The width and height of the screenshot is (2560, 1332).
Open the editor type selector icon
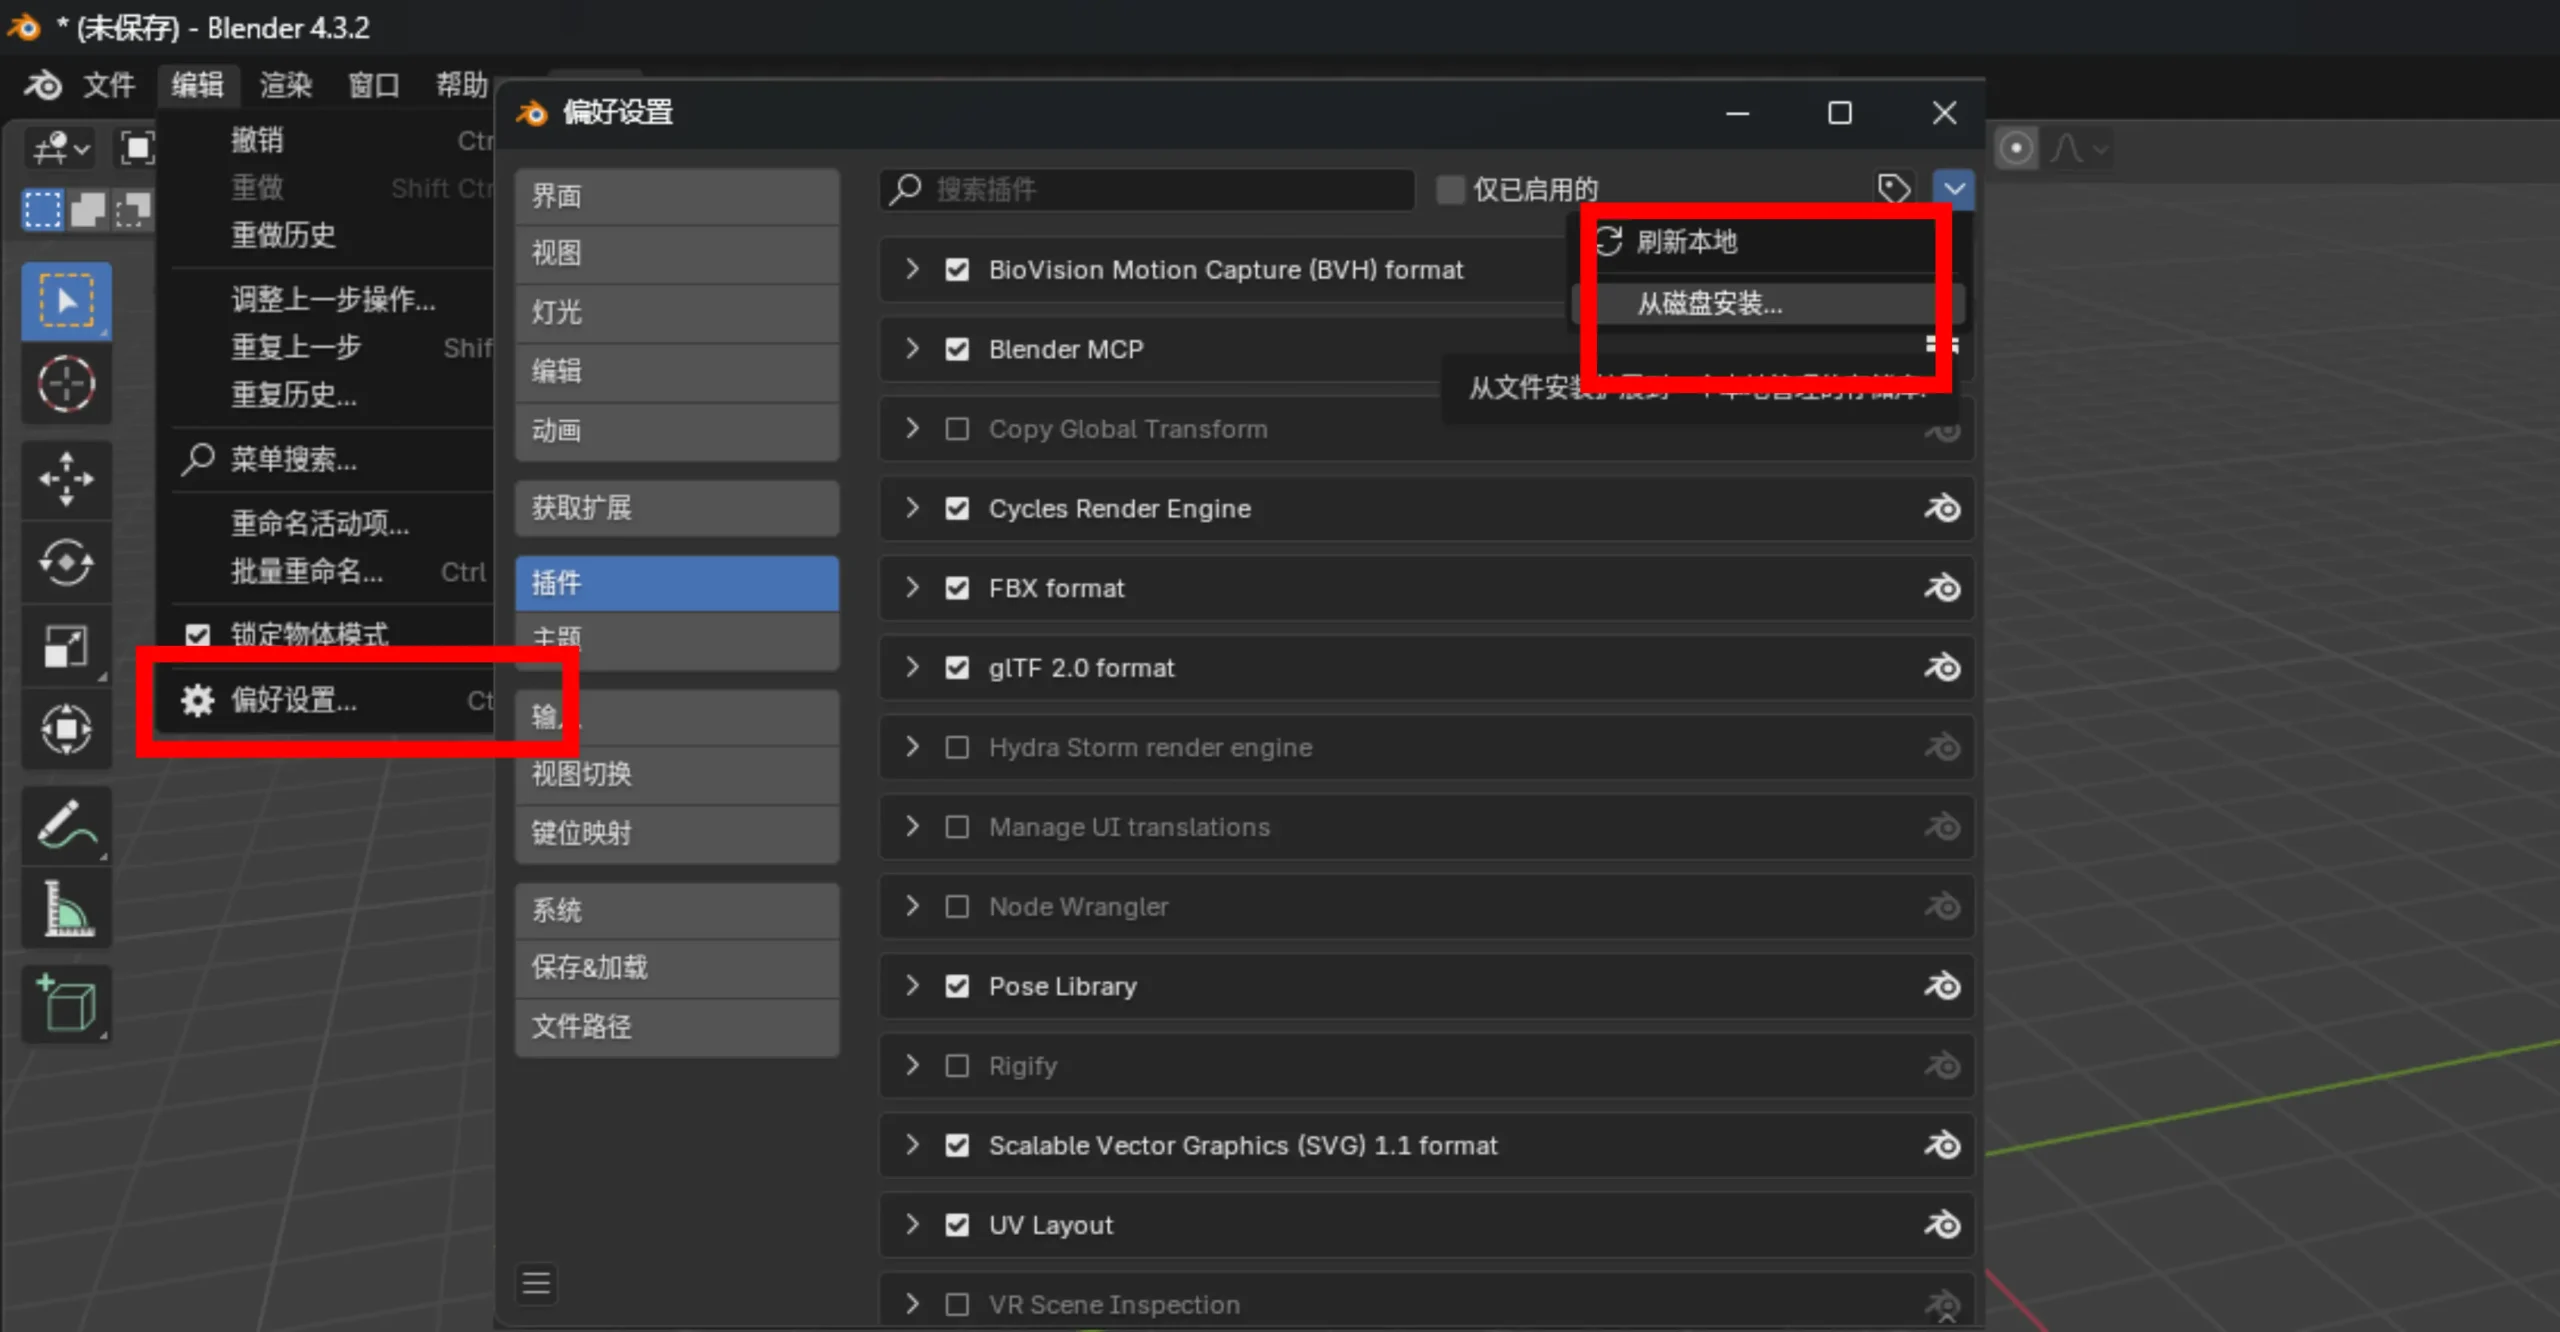(62, 149)
